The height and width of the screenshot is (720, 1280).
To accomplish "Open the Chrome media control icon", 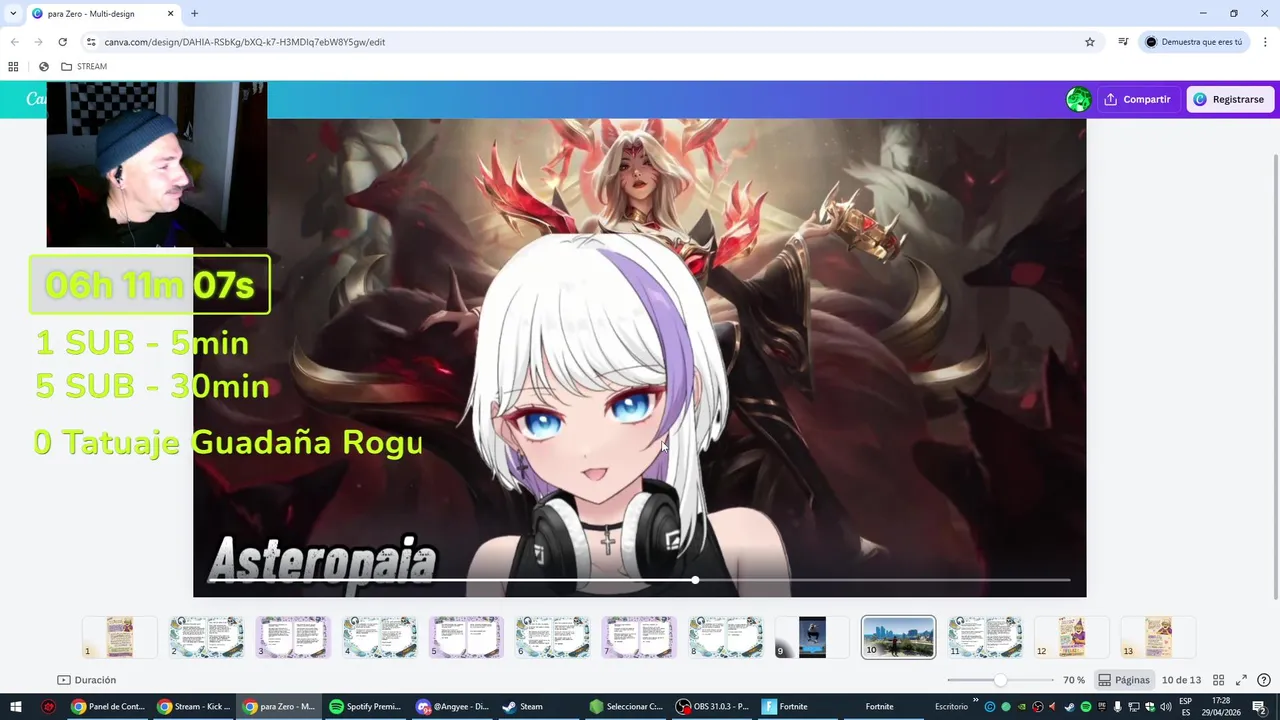I will point(1123,42).
